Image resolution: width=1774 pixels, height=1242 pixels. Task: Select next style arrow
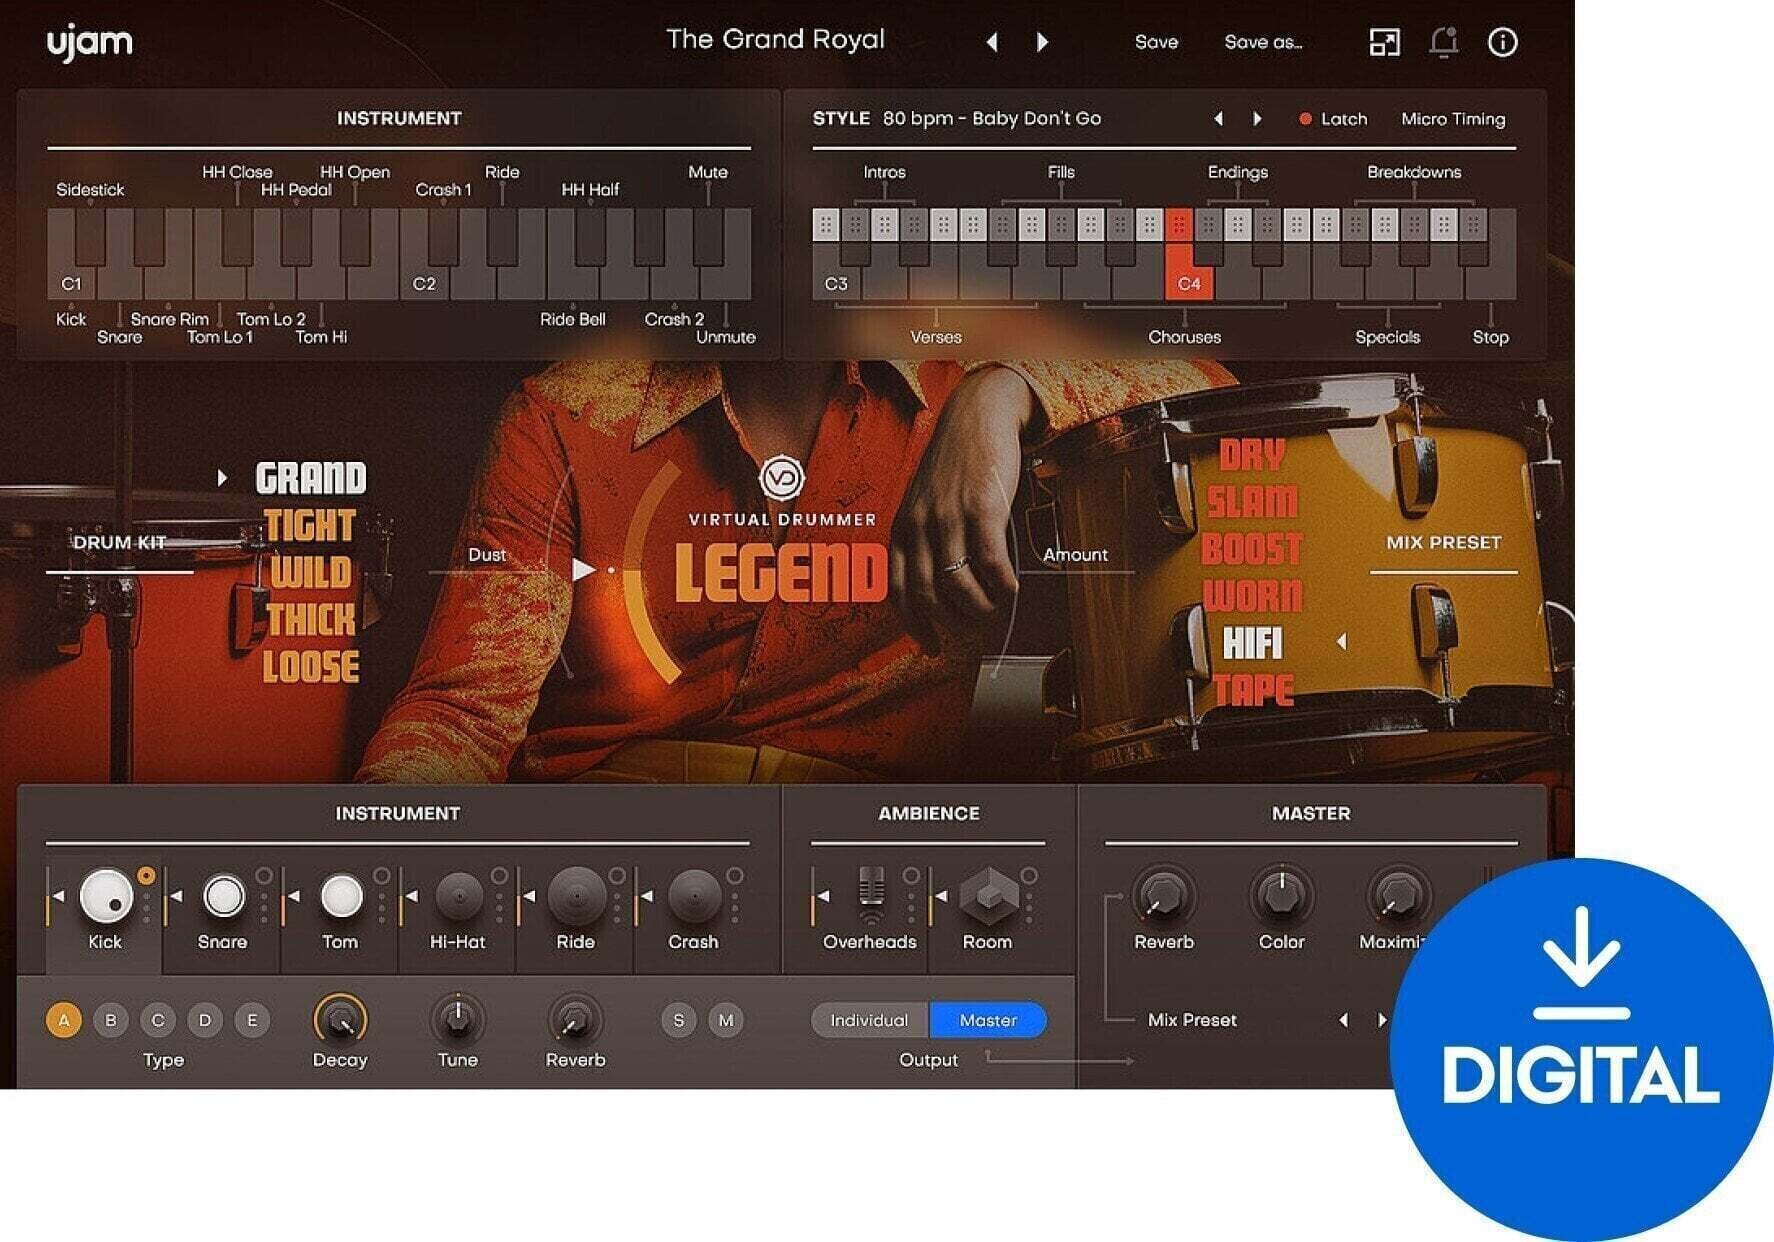click(x=1257, y=119)
